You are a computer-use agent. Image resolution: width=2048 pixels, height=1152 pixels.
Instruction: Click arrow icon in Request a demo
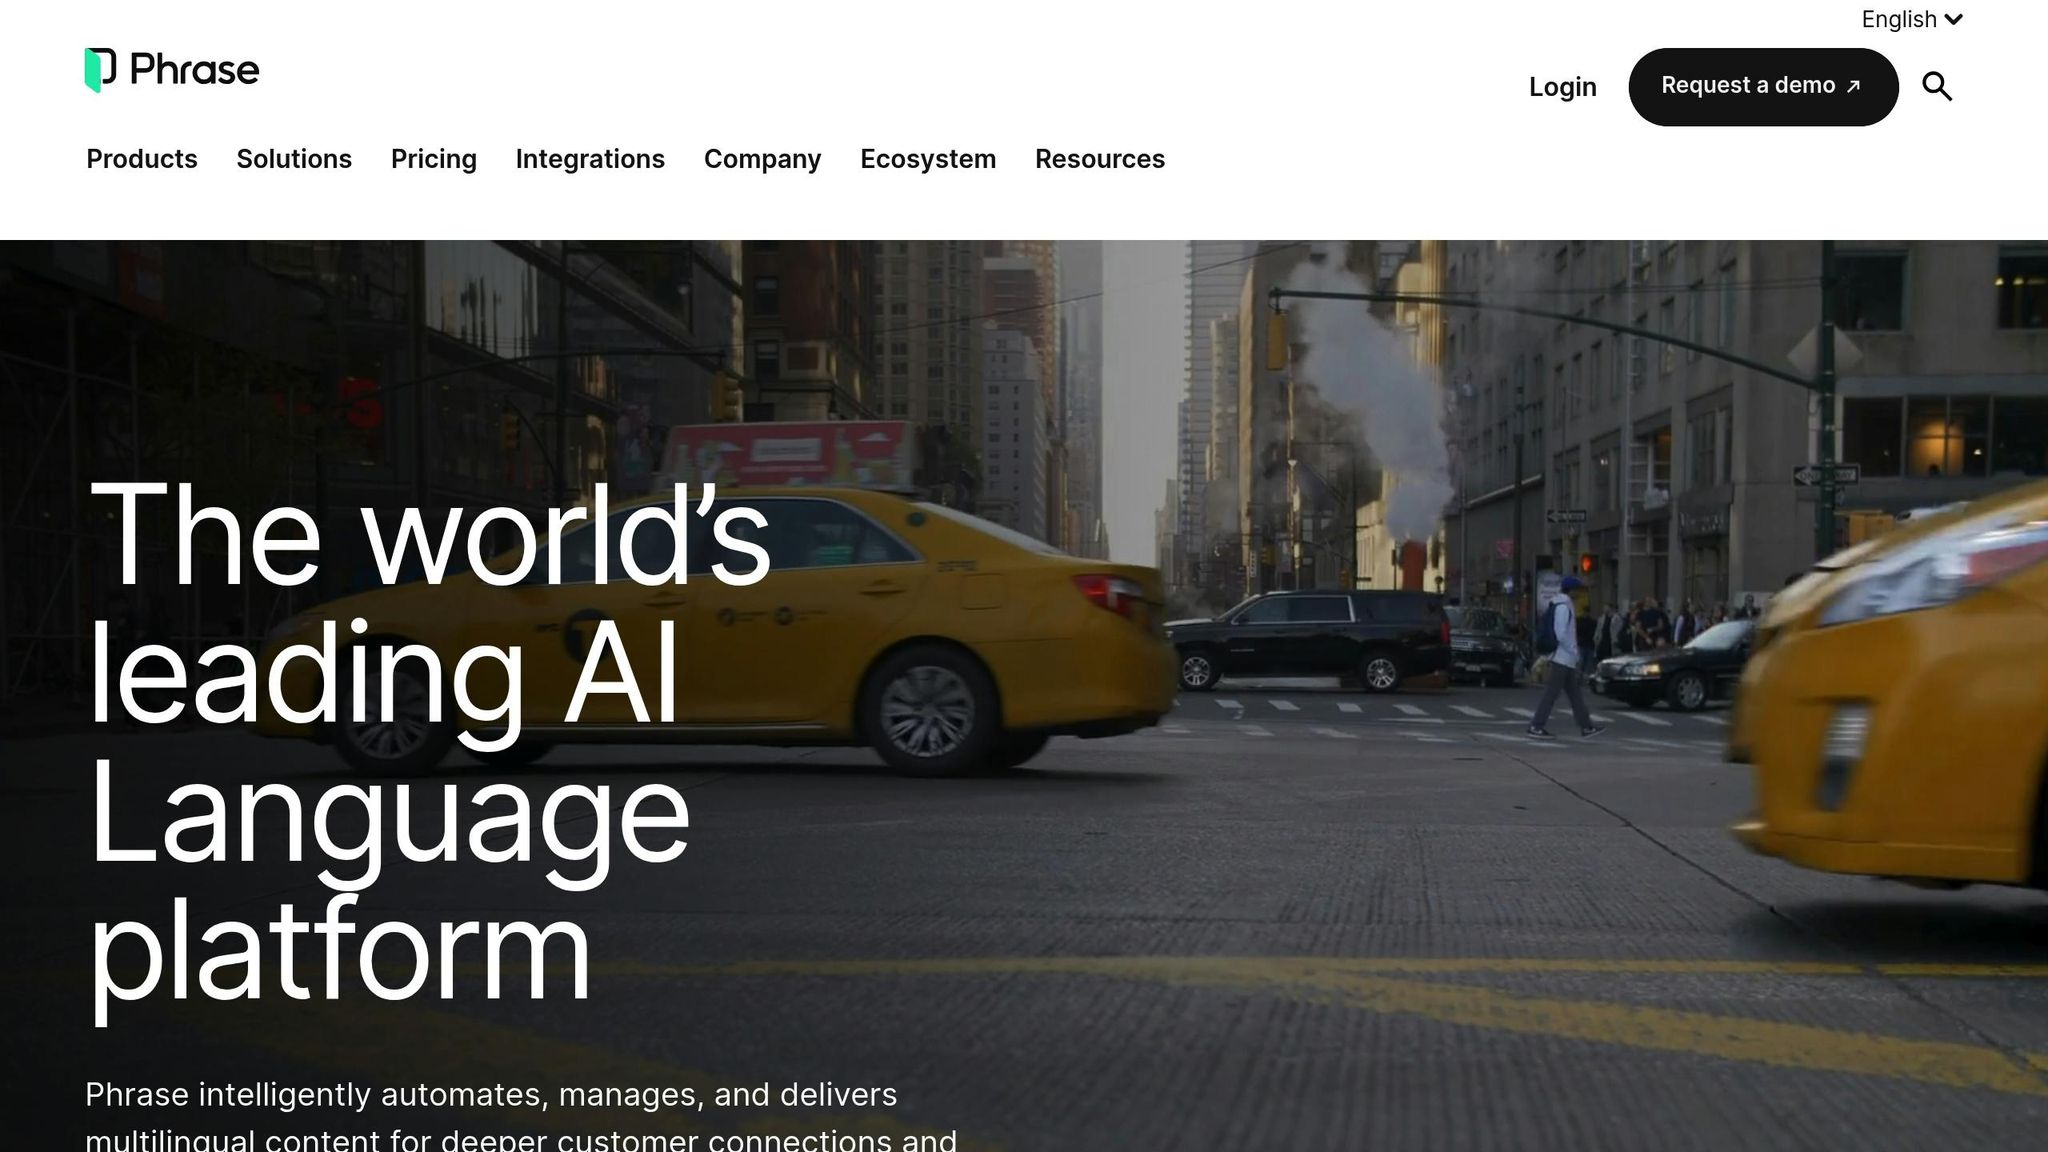pyautogui.click(x=1853, y=87)
